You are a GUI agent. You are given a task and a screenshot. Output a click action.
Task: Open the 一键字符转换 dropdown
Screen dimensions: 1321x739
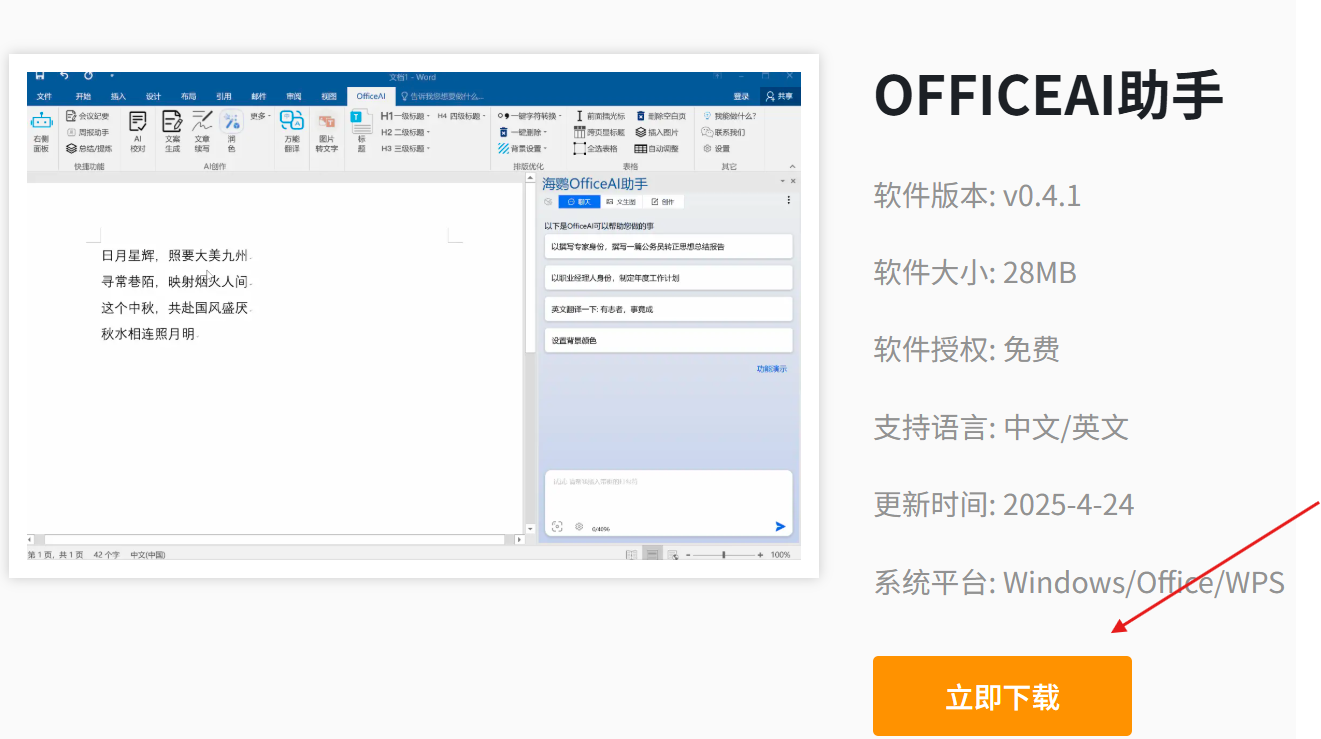[x=530, y=116]
